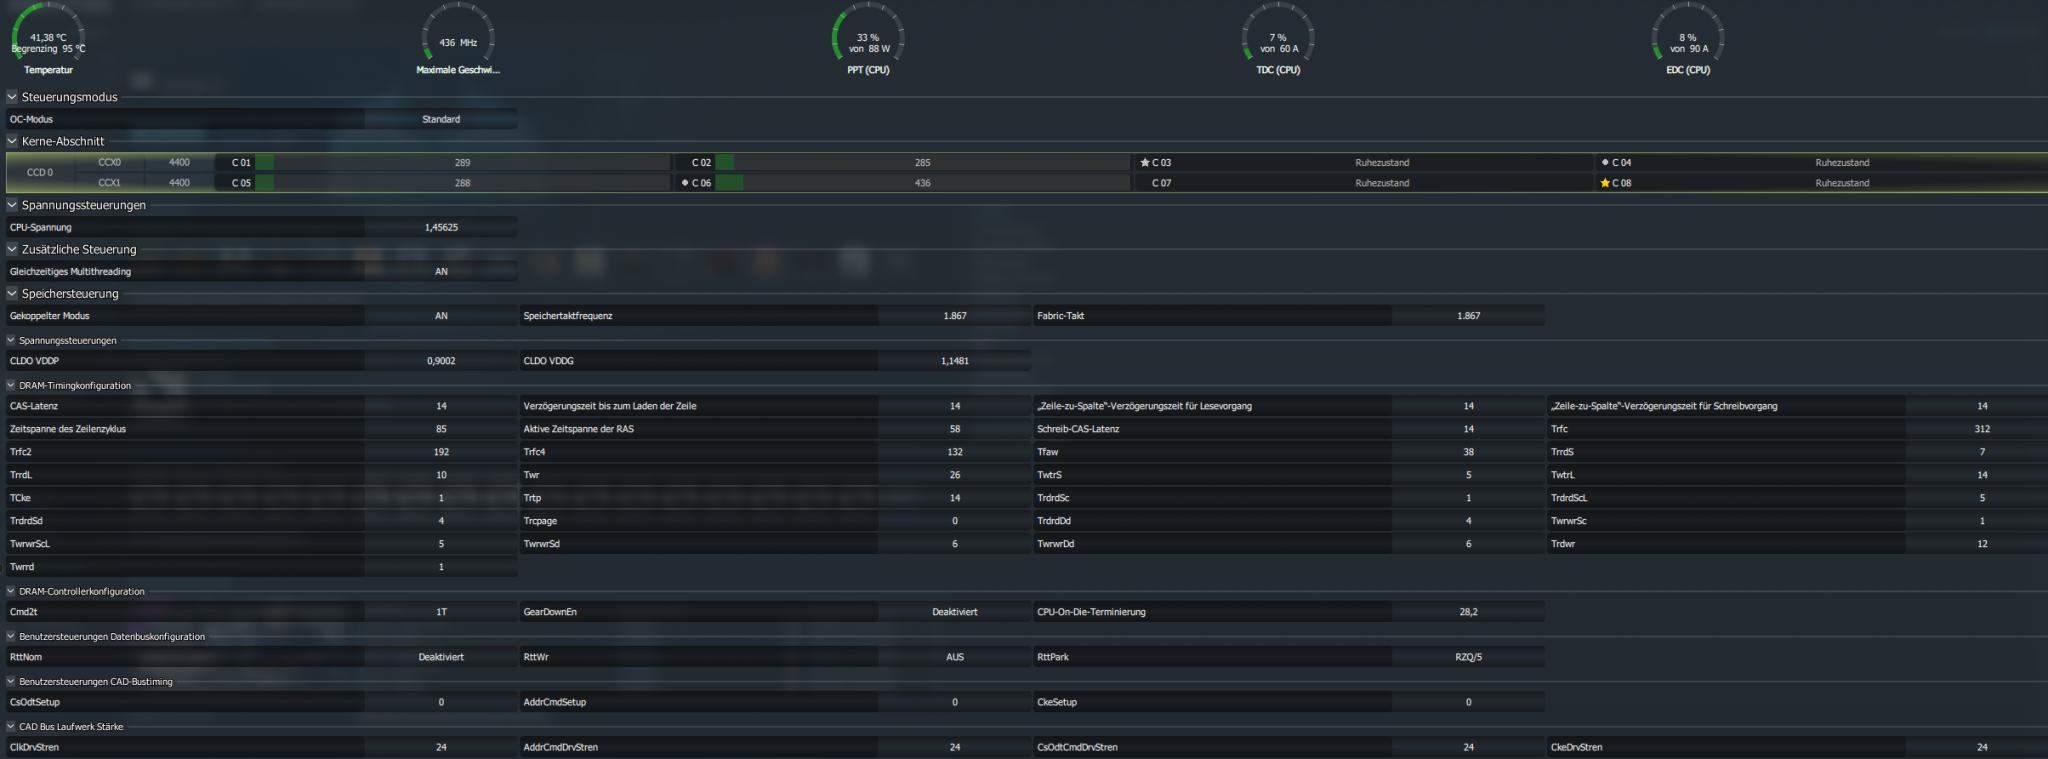Click the OC-Modus Standard value
2048x759 pixels.
coord(441,119)
